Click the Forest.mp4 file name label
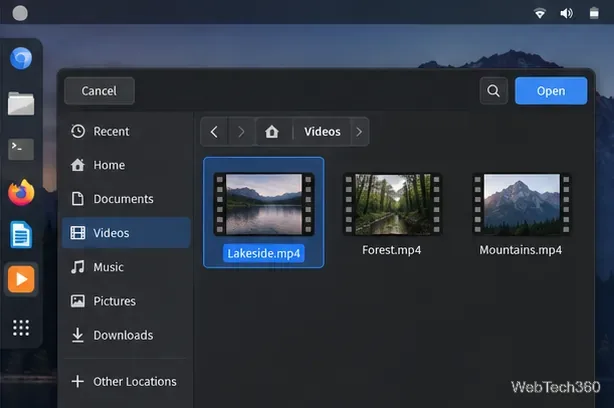Viewport: 614px width, 408px height. click(x=392, y=250)
